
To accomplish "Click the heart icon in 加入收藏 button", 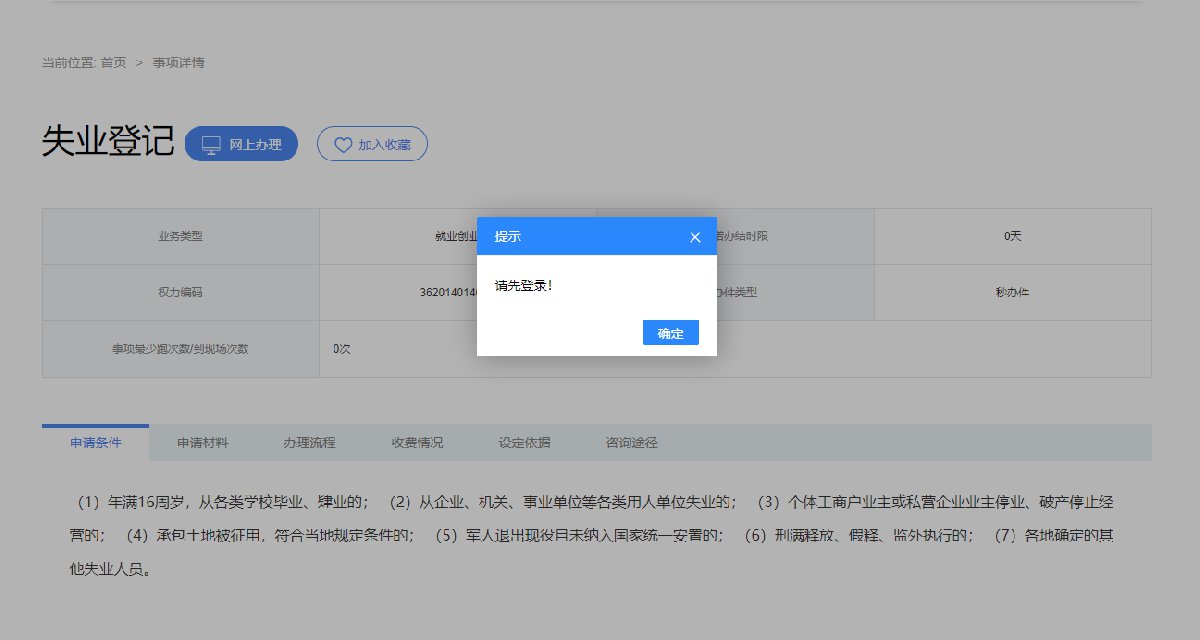I will point(343,145).
